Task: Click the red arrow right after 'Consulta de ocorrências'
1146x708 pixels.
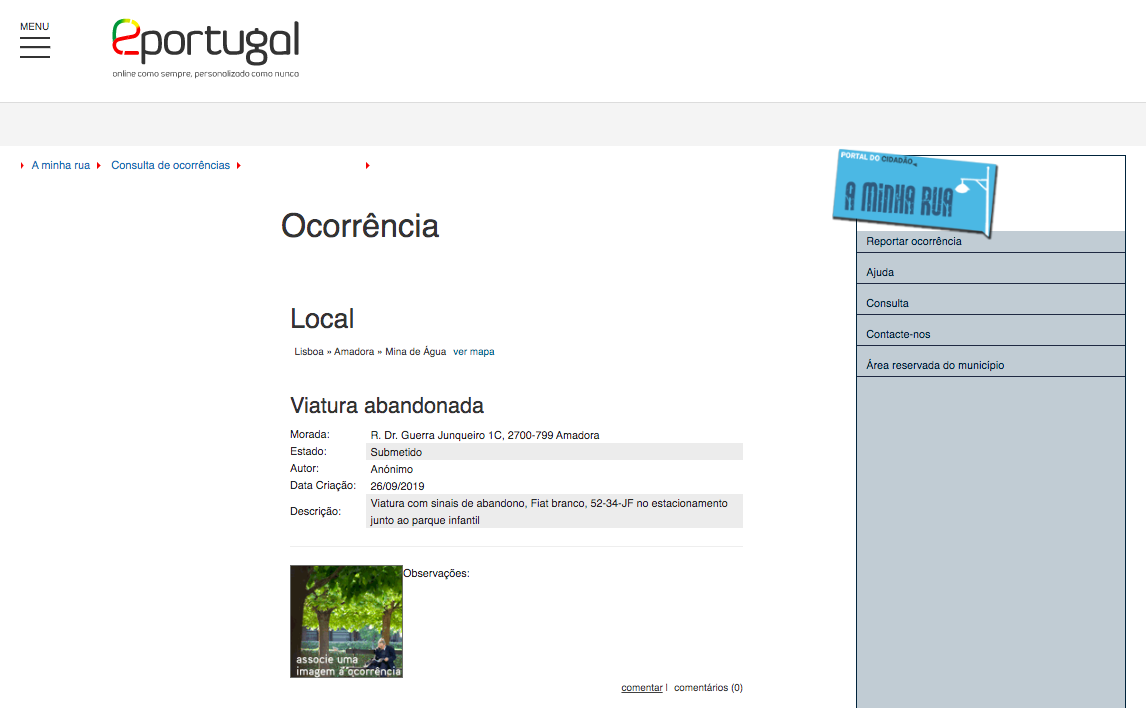Action: [239, 166]
